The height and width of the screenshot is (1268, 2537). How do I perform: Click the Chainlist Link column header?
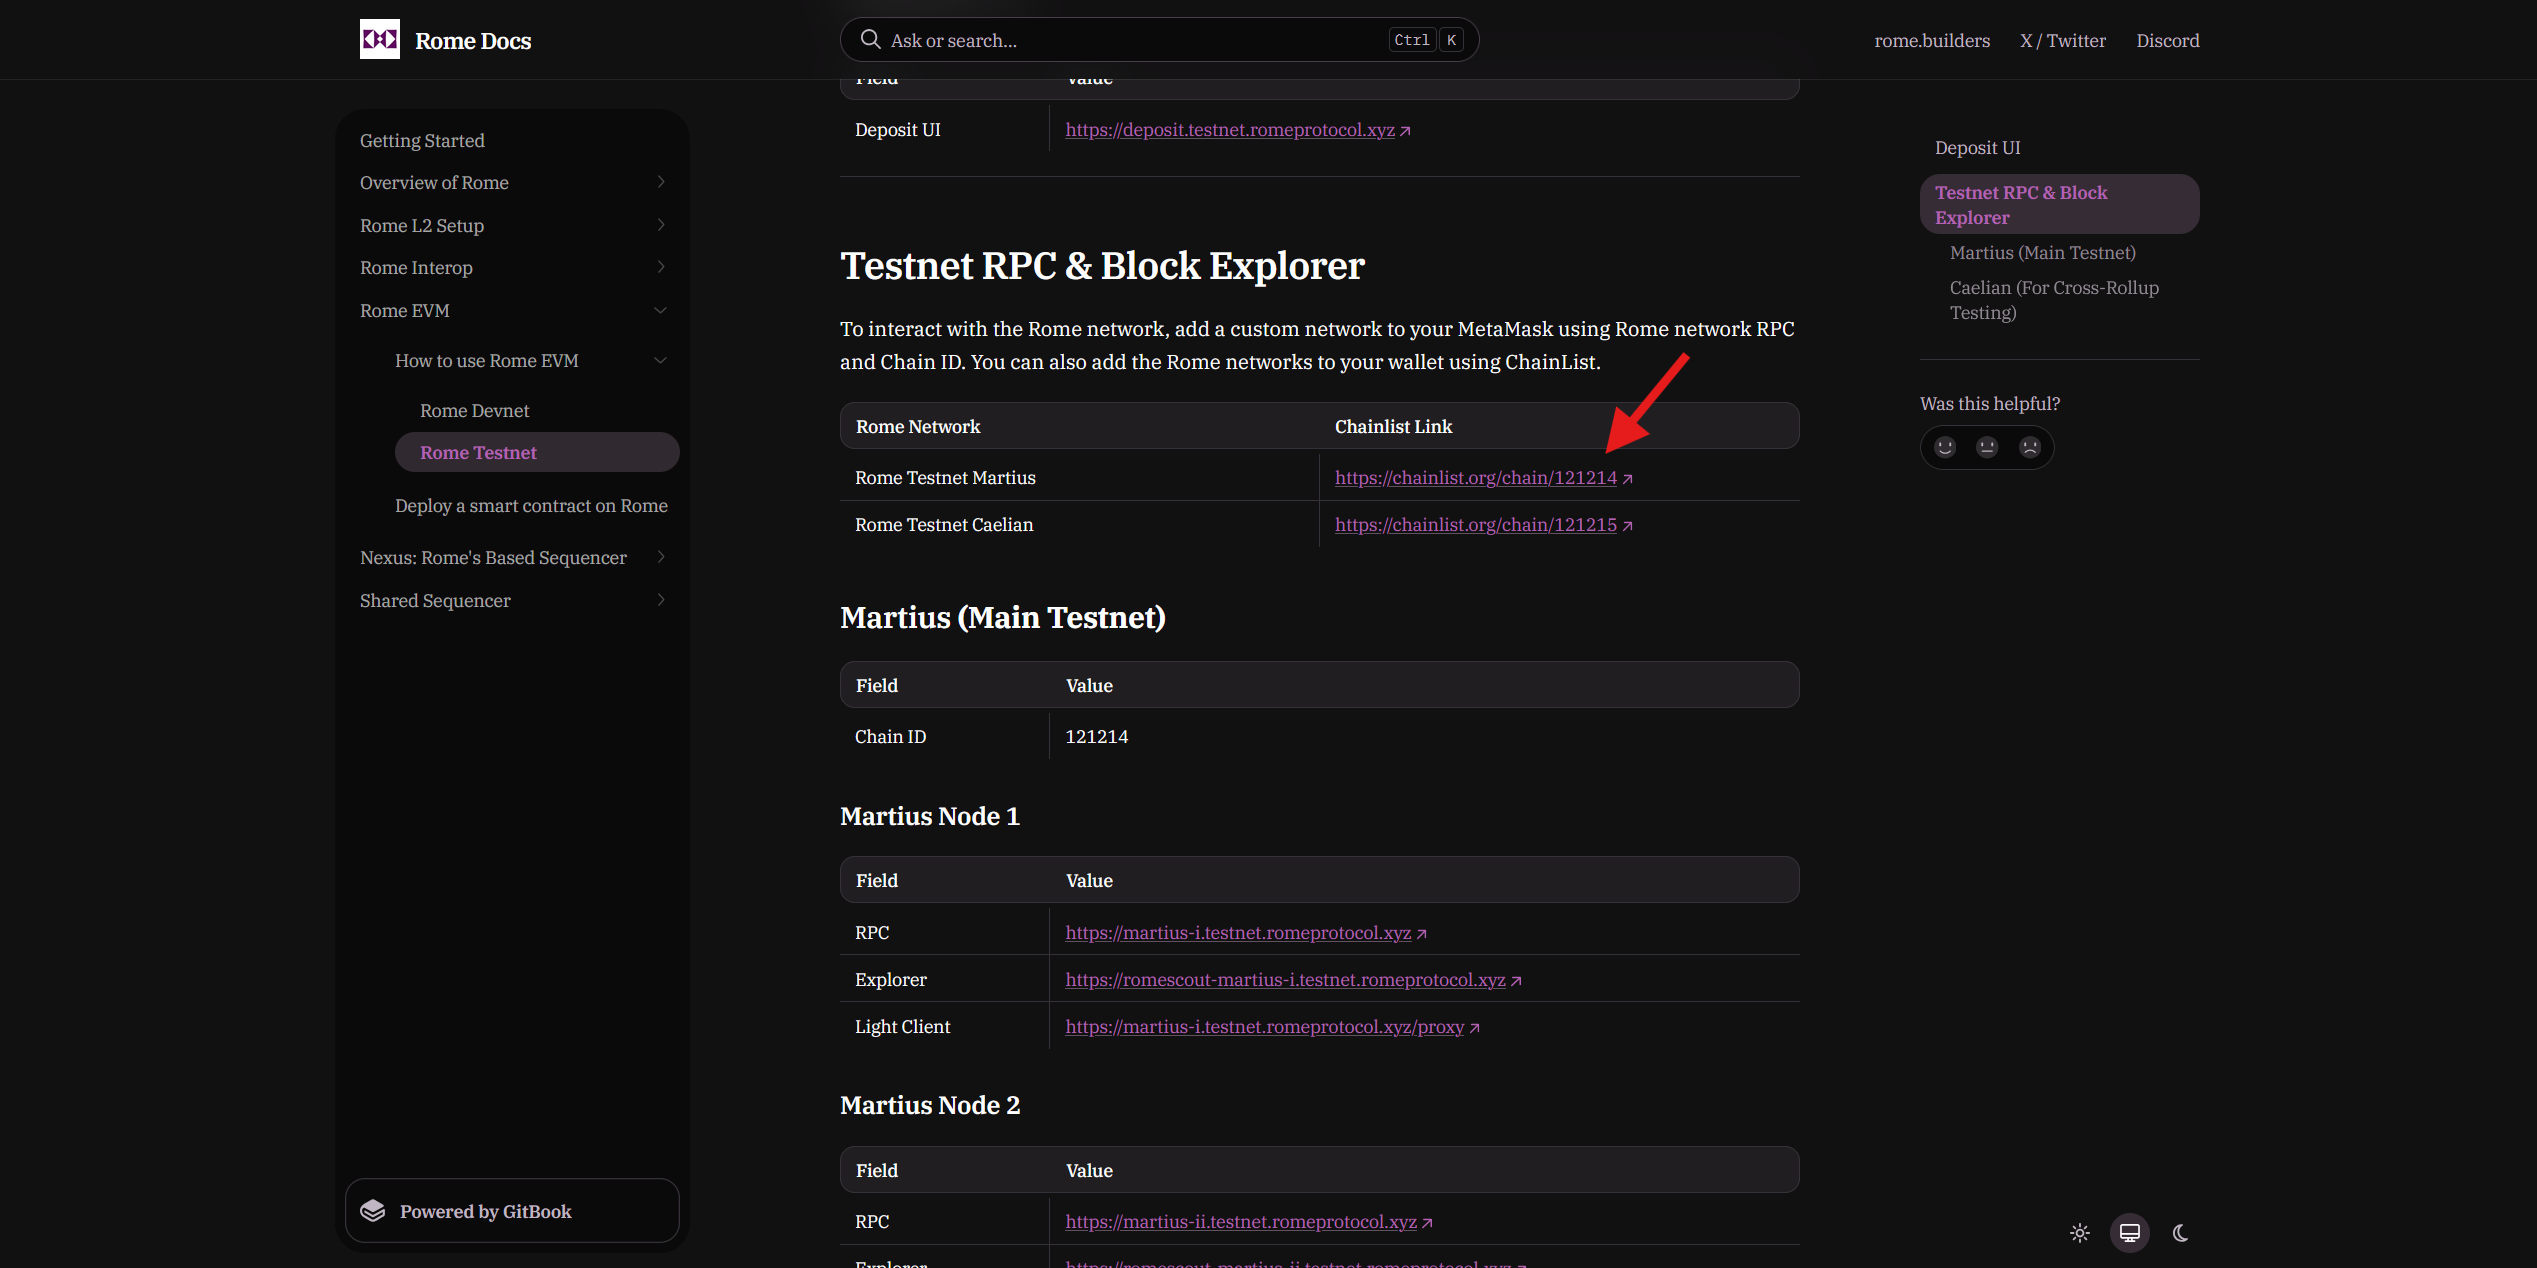[1393, 426]
